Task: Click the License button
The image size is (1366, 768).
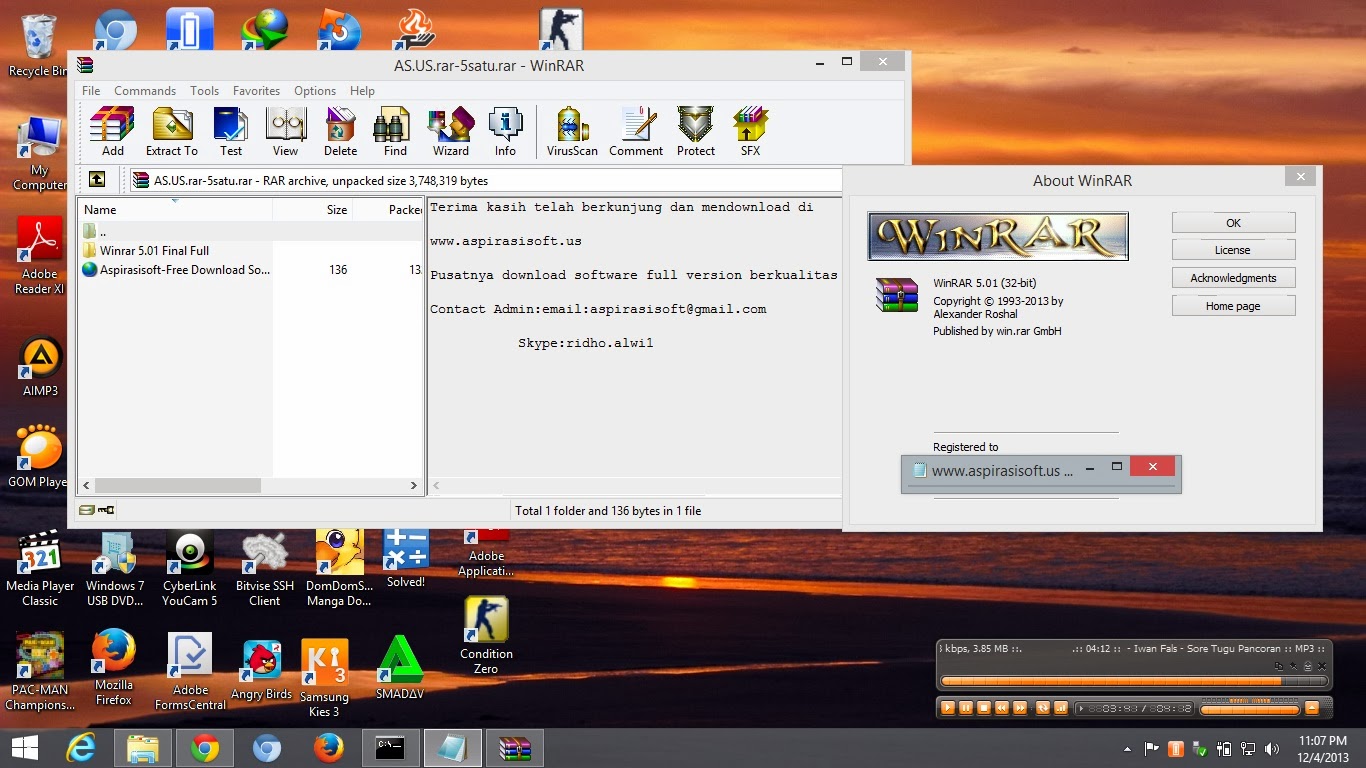Action: click(1233, 250)
